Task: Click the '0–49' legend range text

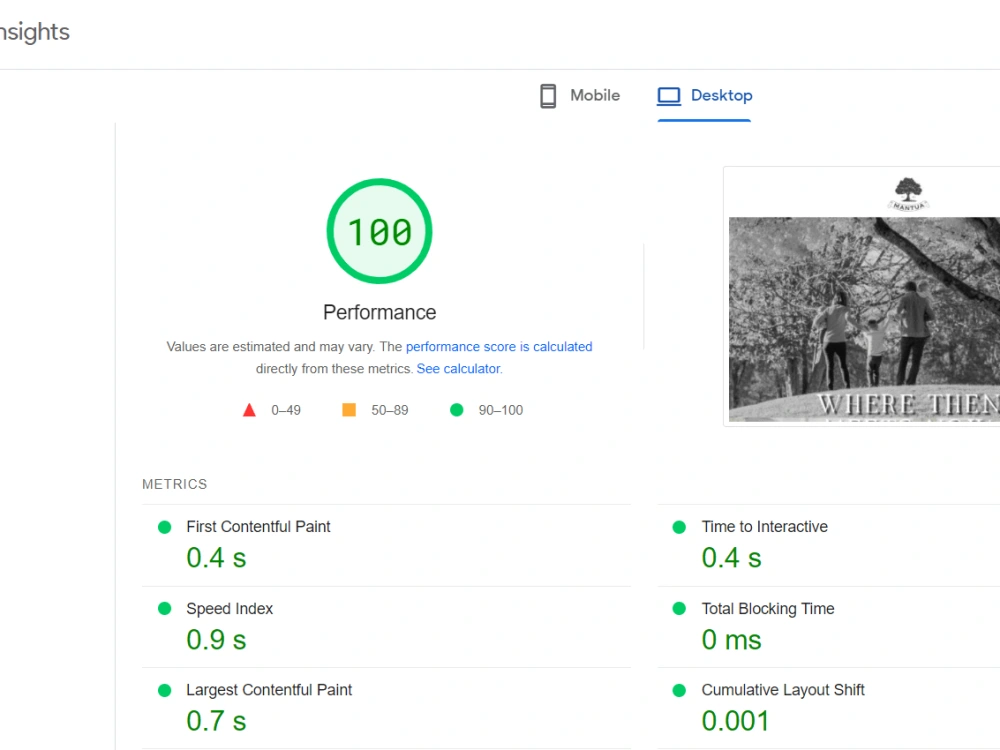Action: click(x=286, y=410)
